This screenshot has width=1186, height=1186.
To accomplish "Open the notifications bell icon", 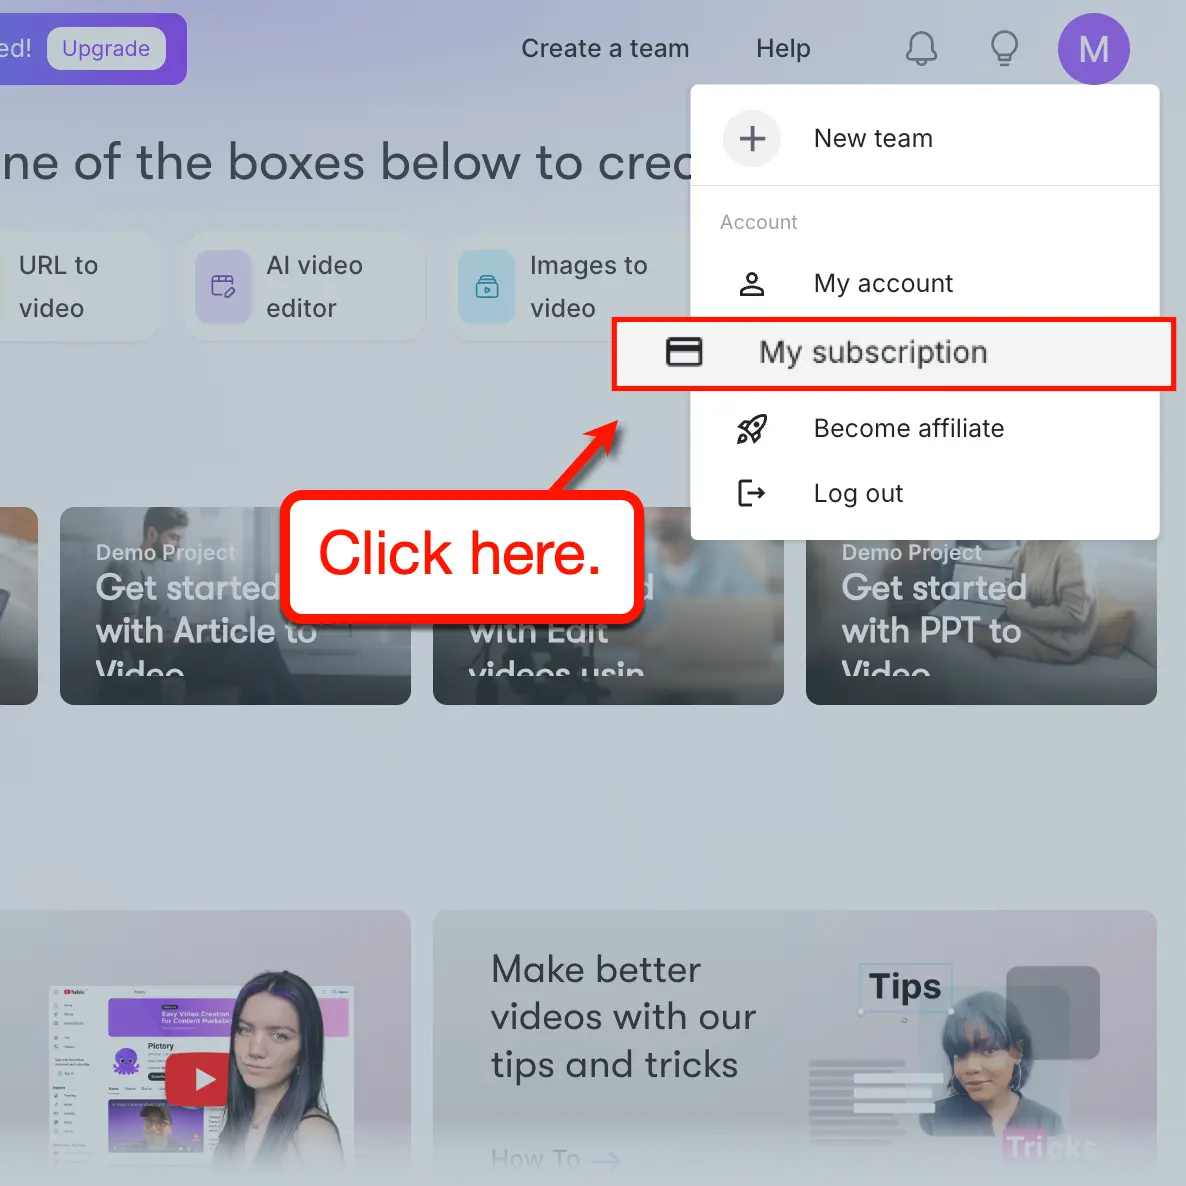I will point(921,48).
